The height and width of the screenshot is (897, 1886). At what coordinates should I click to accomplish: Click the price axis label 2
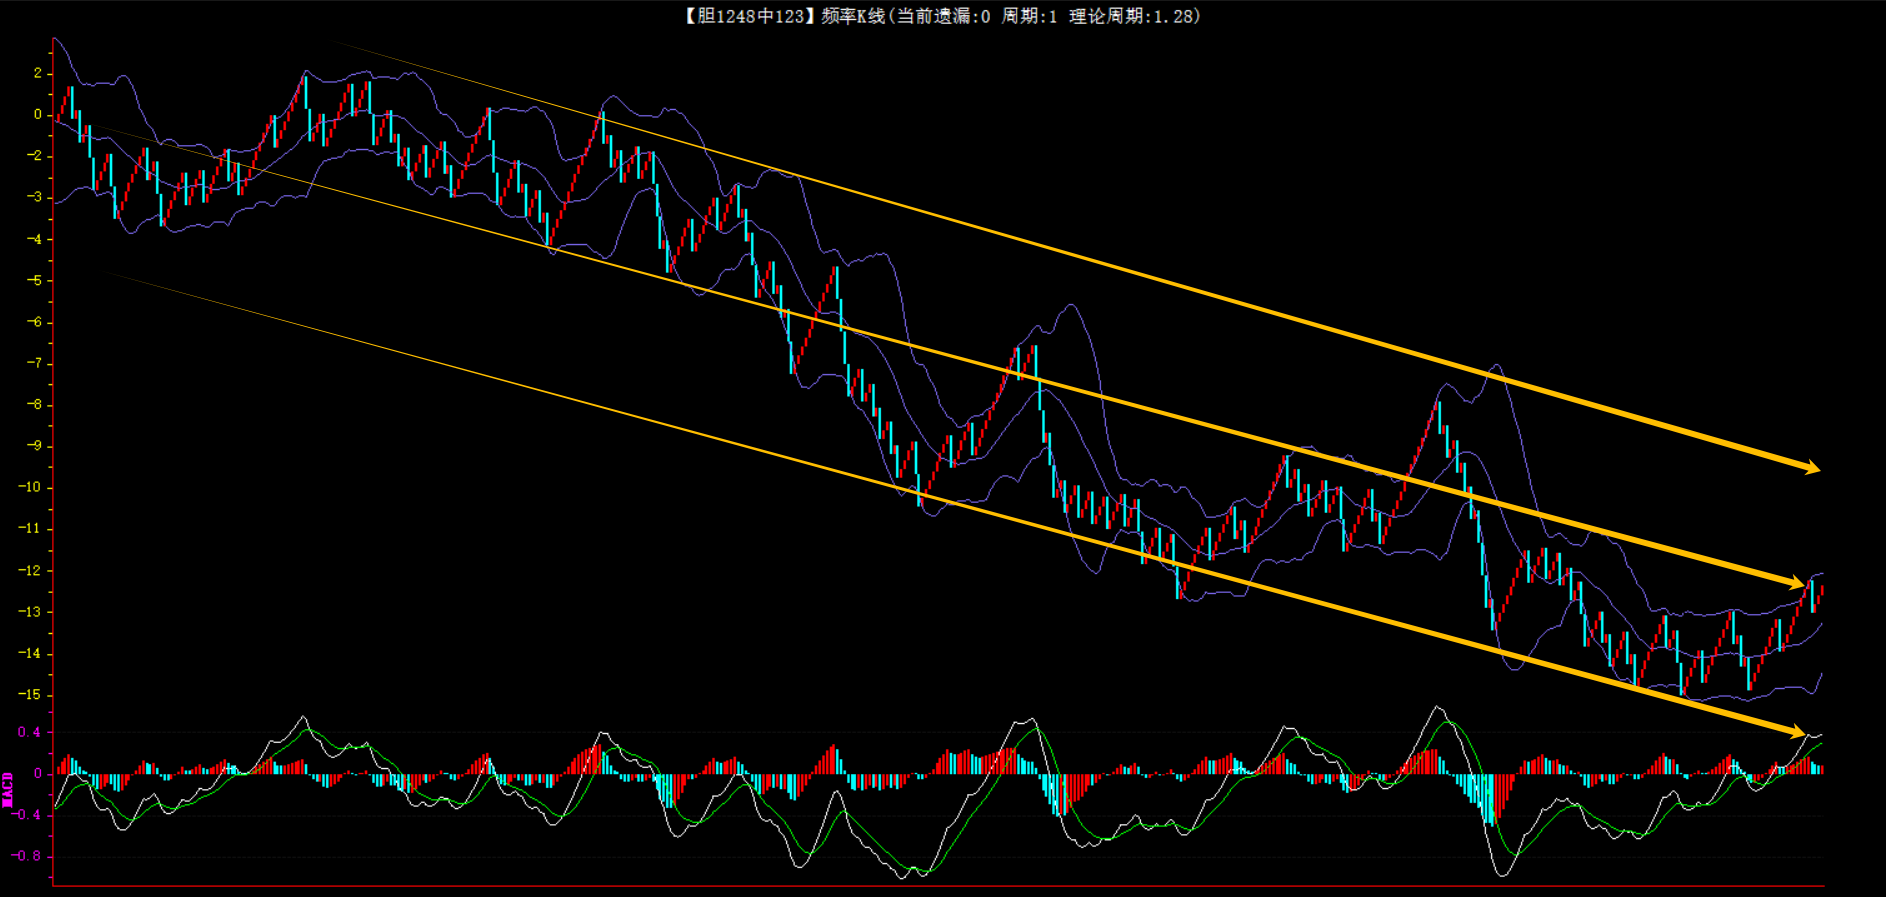pyautogui.click(x=38, y=73)
